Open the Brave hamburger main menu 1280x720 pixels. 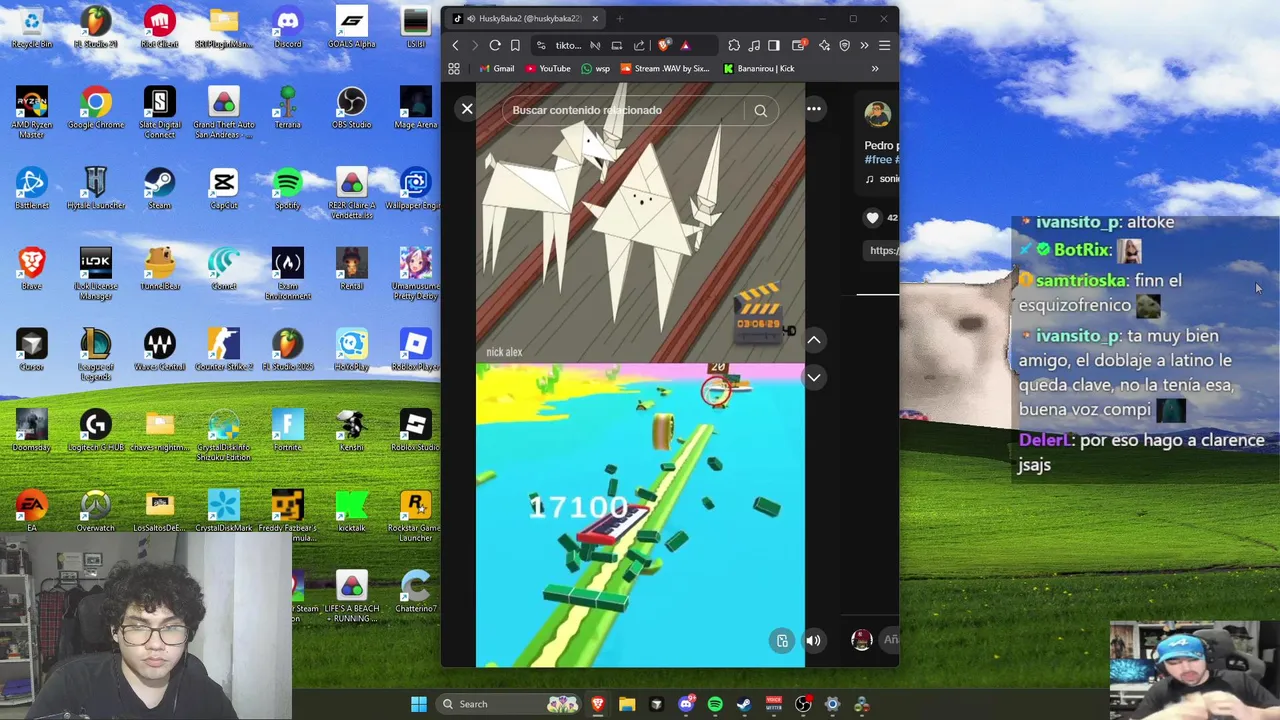(884, 45)
